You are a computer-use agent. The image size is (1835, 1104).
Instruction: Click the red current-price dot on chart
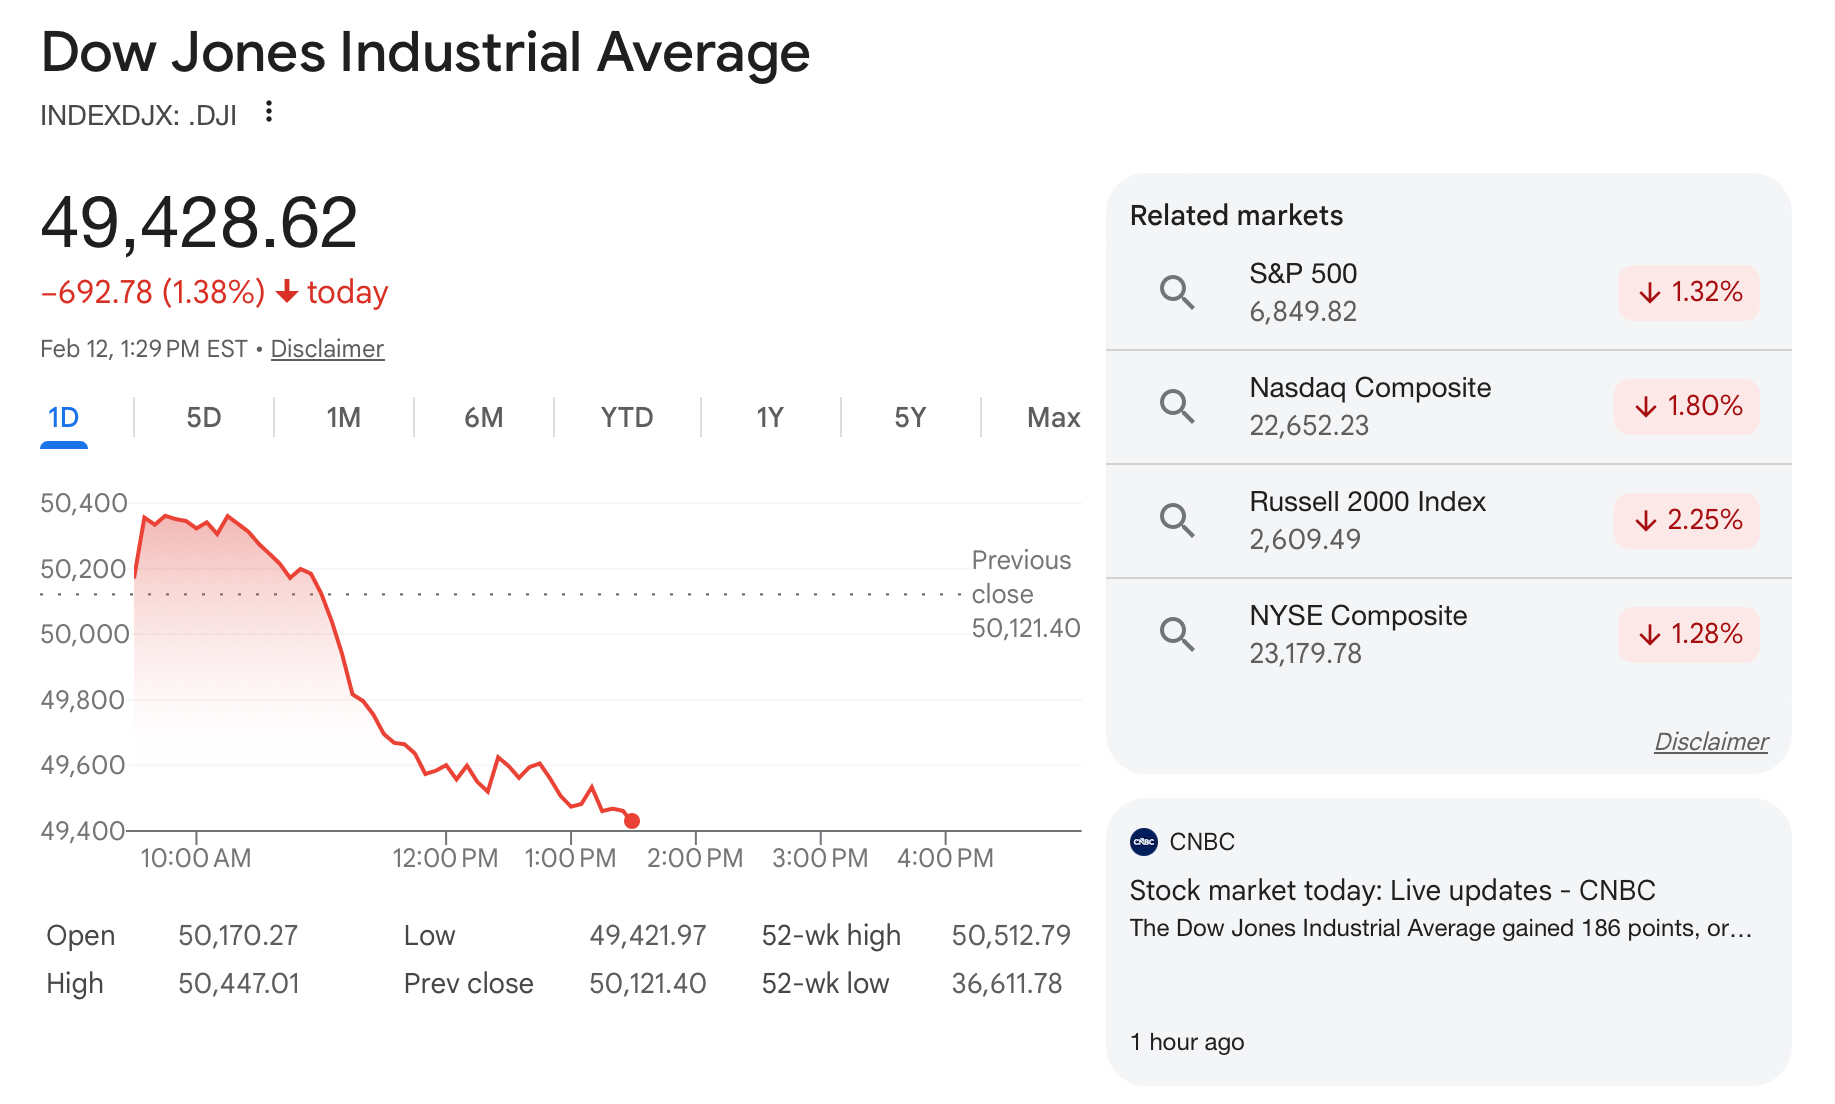(632, 821)
